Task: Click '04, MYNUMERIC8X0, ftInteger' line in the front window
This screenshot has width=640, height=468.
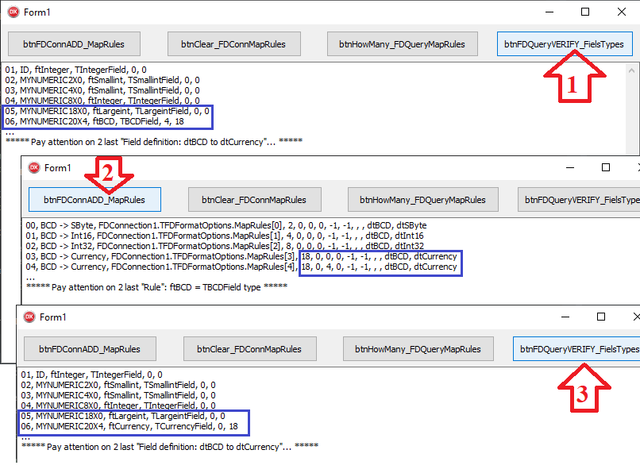Action: coord(118,406)
